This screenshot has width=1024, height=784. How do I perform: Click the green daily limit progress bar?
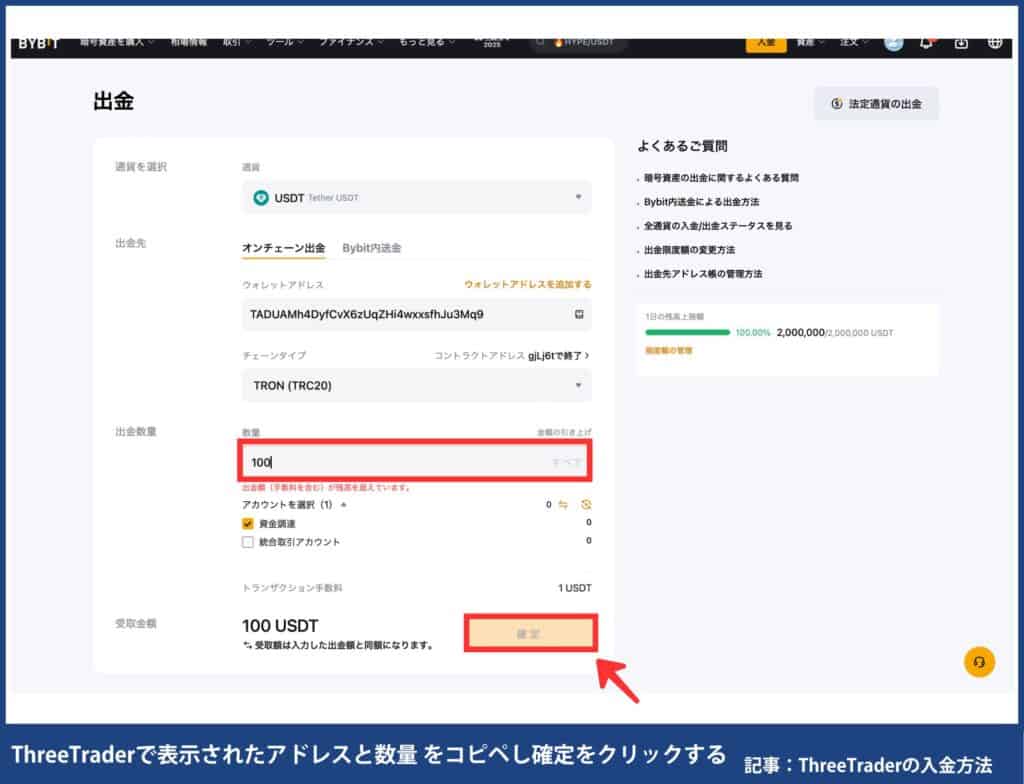pos(687,333)
